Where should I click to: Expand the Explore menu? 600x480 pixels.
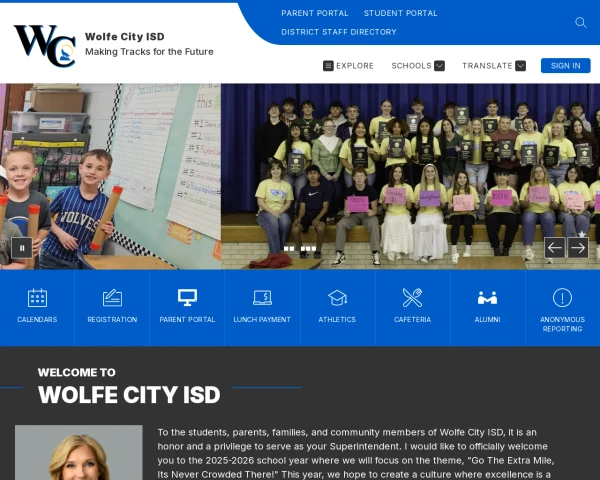coord(348,66)
